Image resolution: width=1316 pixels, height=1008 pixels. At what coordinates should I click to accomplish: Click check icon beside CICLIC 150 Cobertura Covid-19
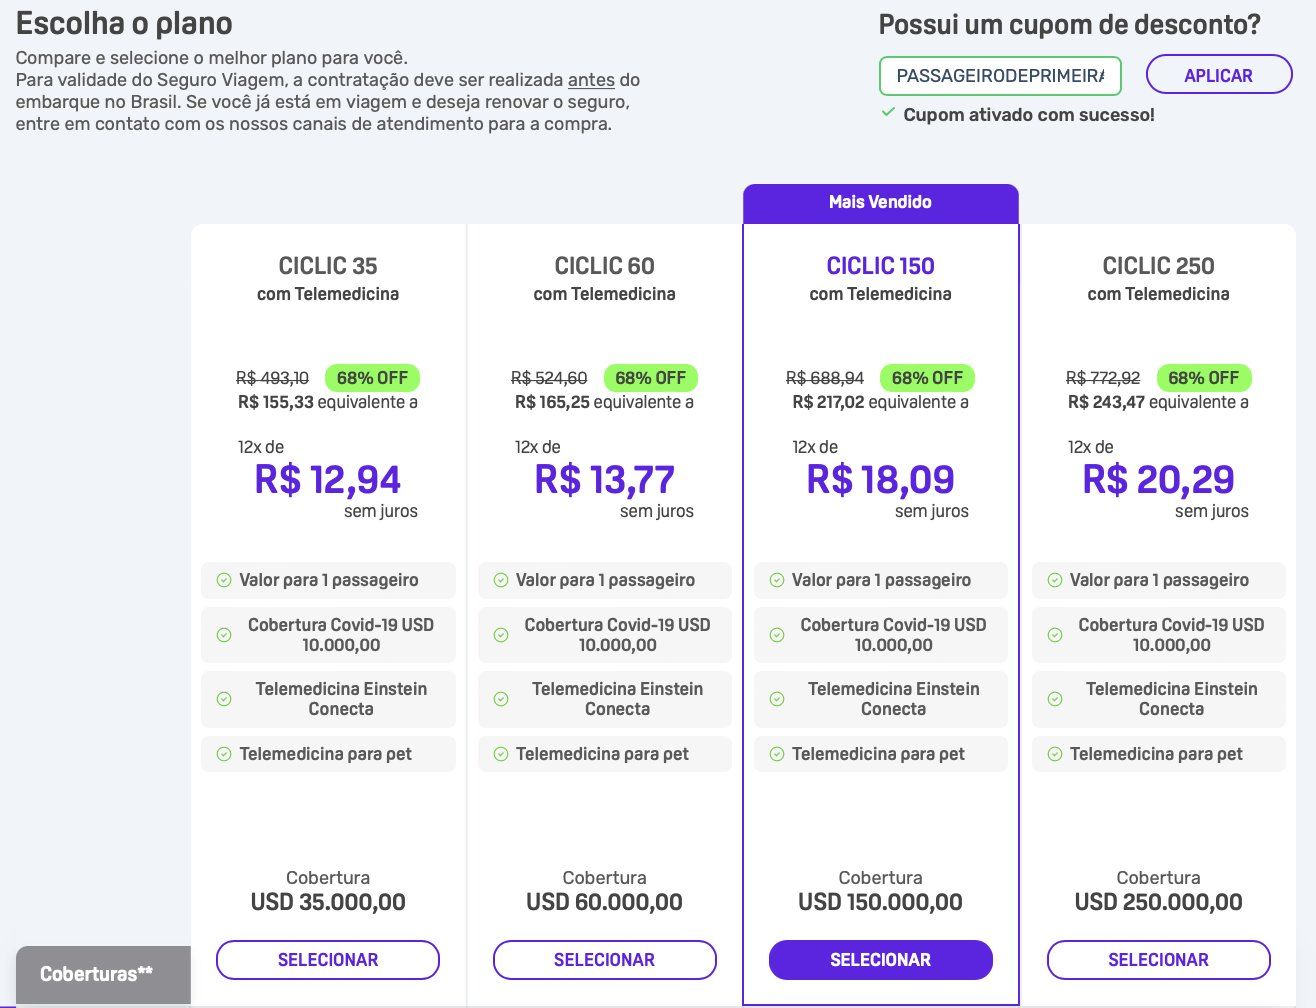(x=777, y=635)
